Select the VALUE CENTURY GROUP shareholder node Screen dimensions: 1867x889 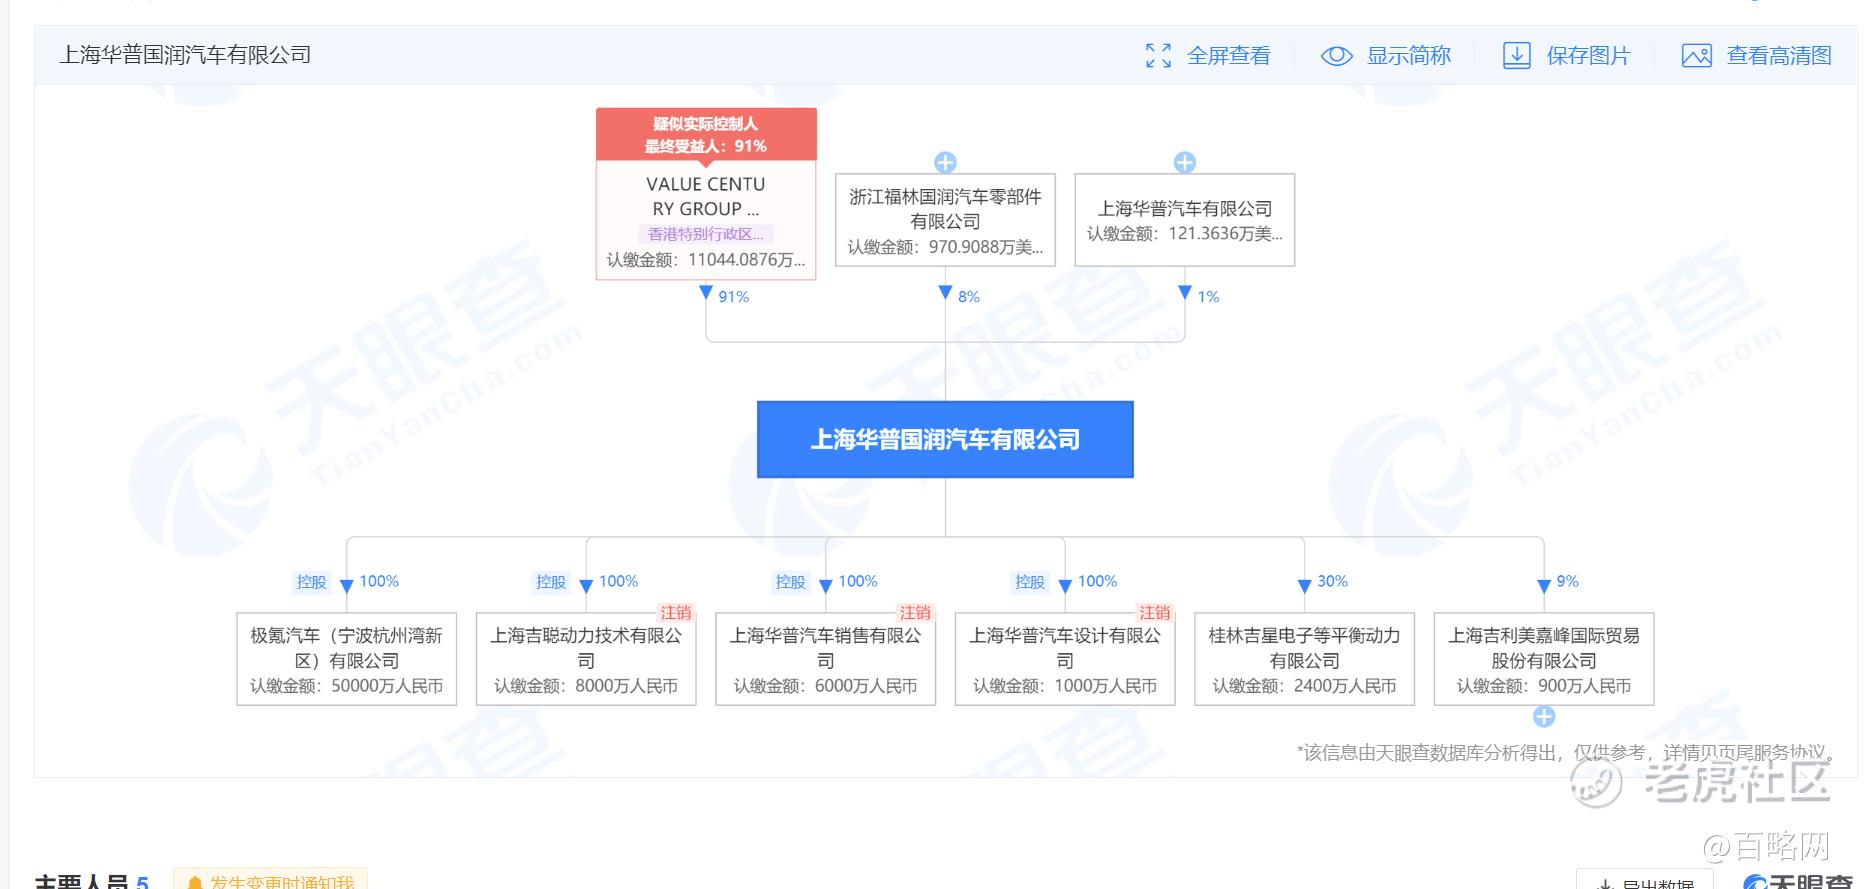click(x=706, y=220)
